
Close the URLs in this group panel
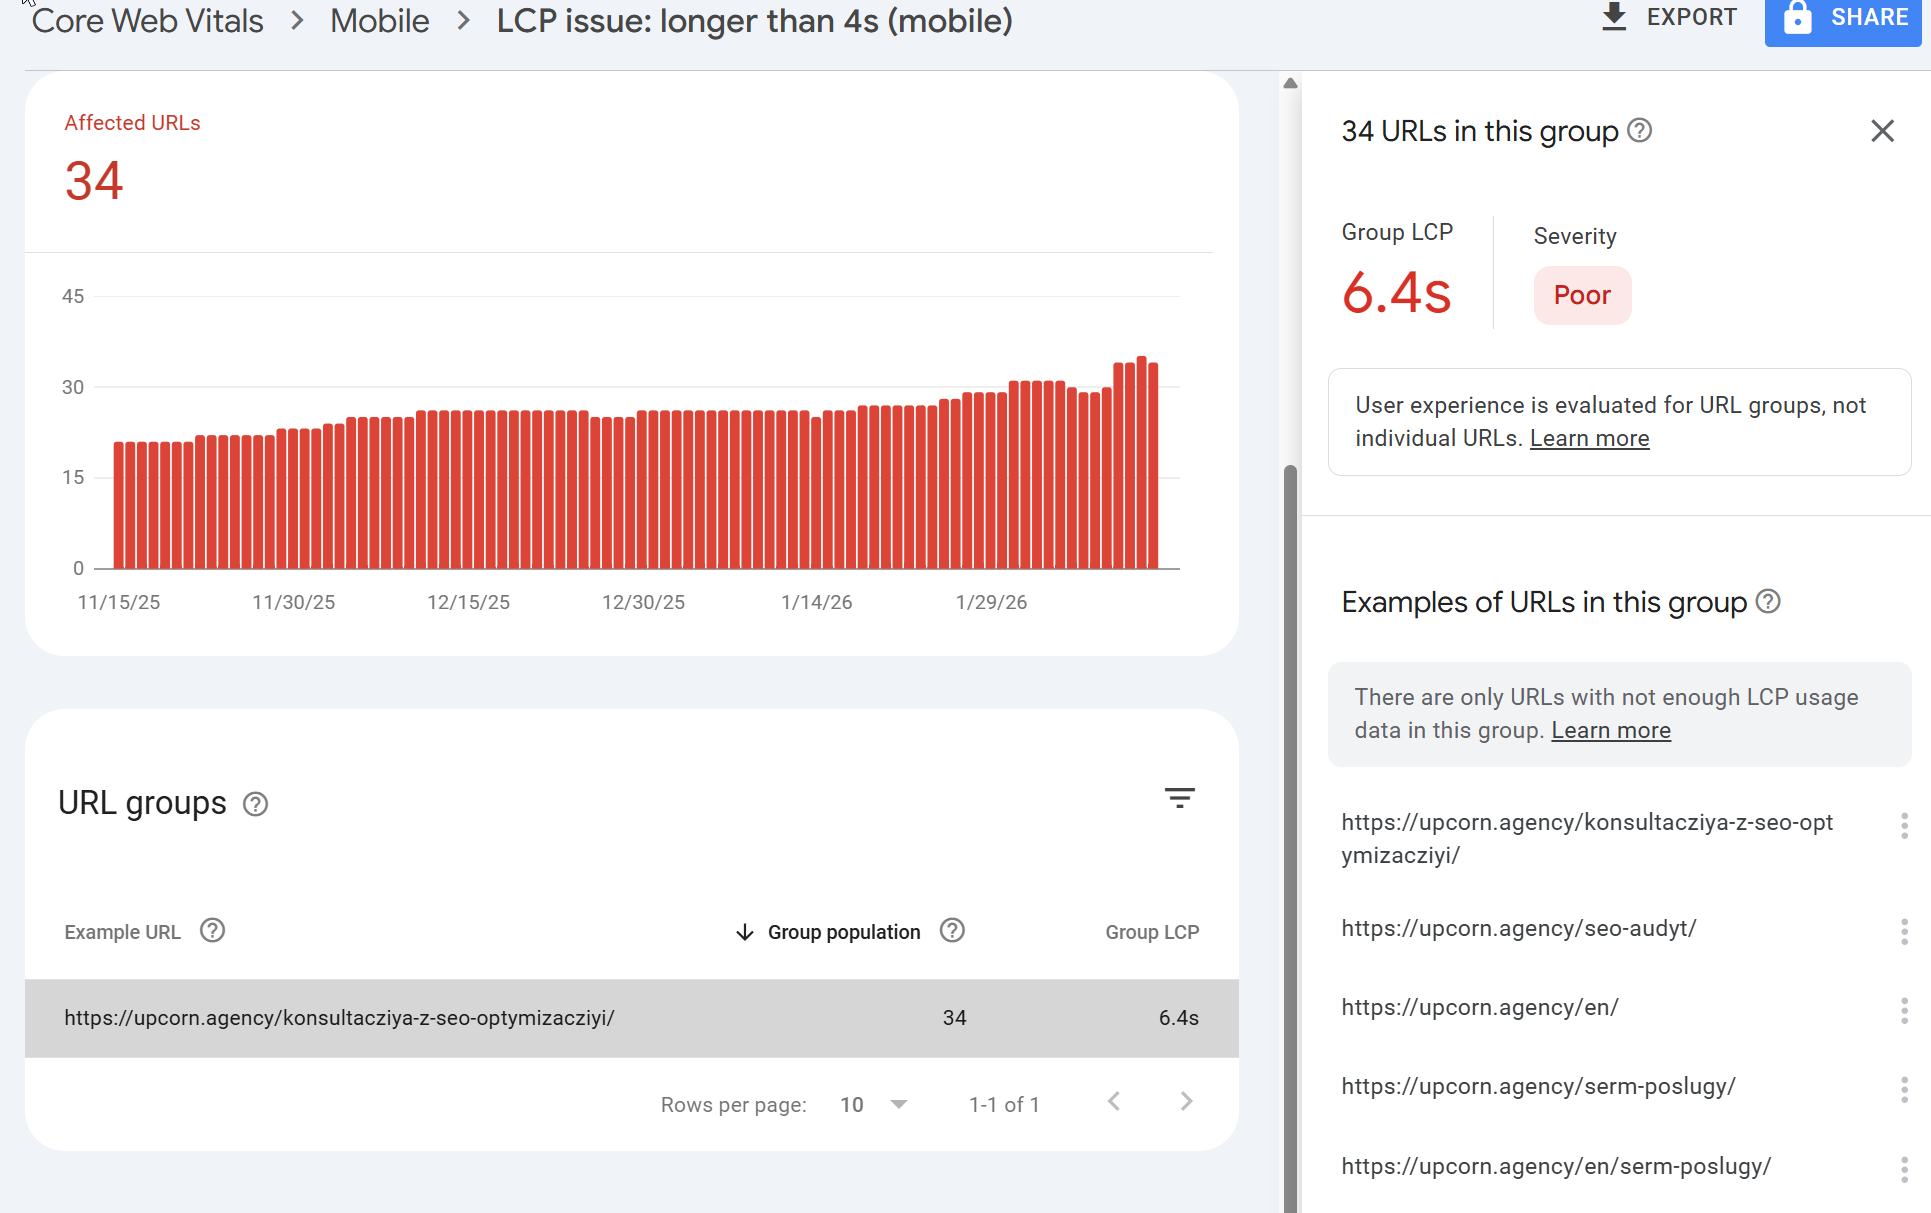pos(1882,131)
